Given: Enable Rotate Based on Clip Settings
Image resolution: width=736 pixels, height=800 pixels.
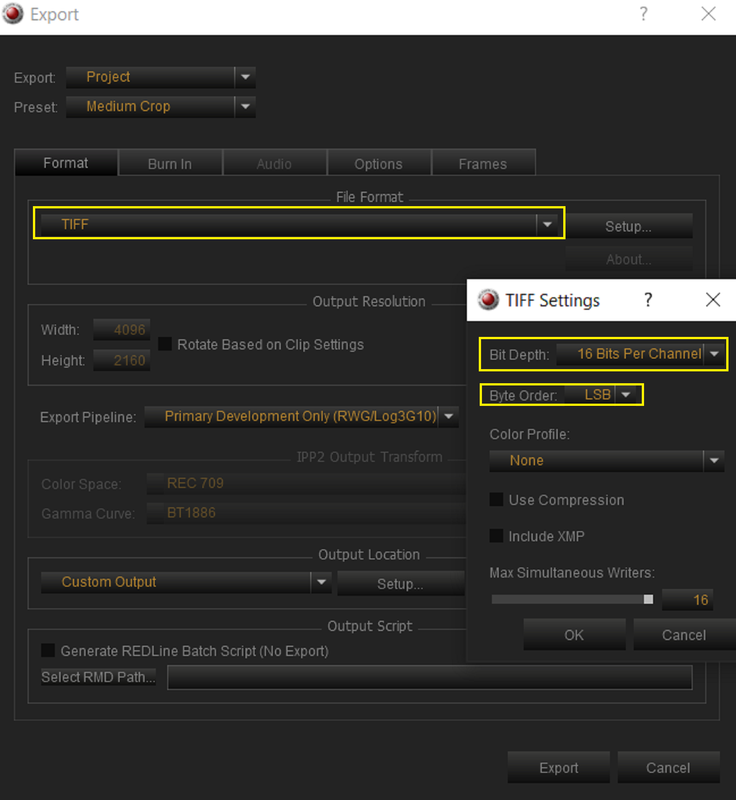Looking at the screenshot, I should (x=165, y=344).
